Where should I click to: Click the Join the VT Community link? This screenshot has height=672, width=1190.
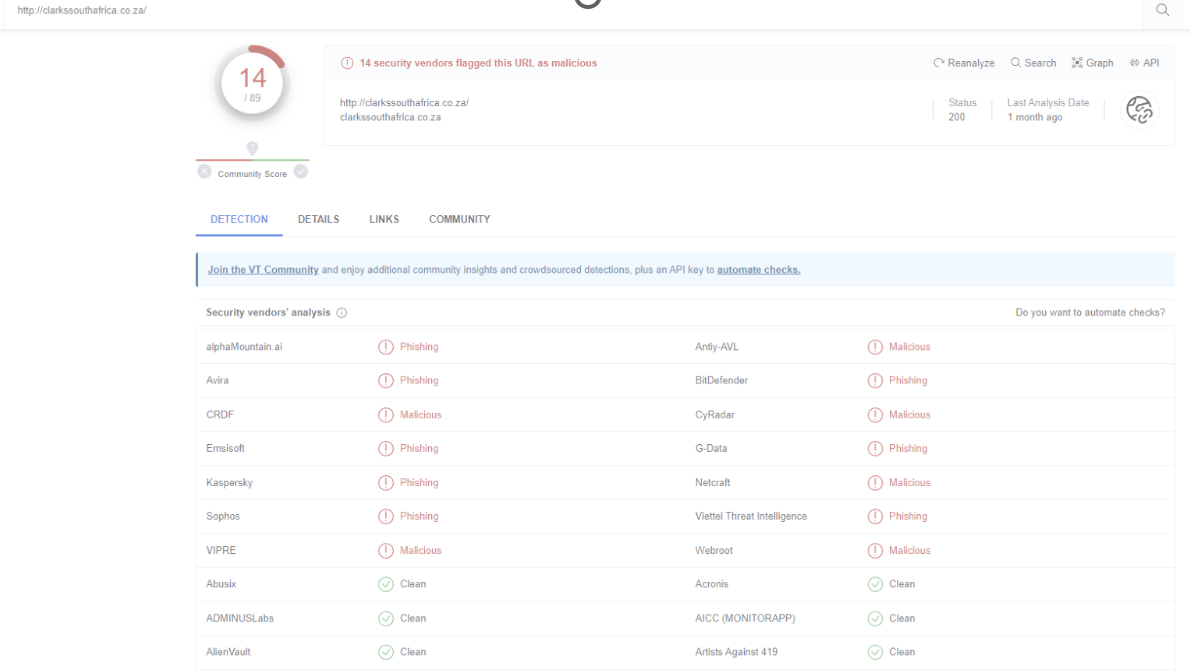point(263,270)
